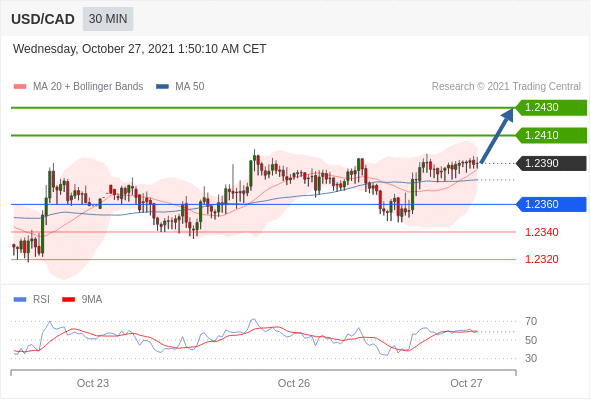Viewport: 590px width, 400px height.
Task: Click the pink MA 20 color swatch
Action: click(20, 87)
